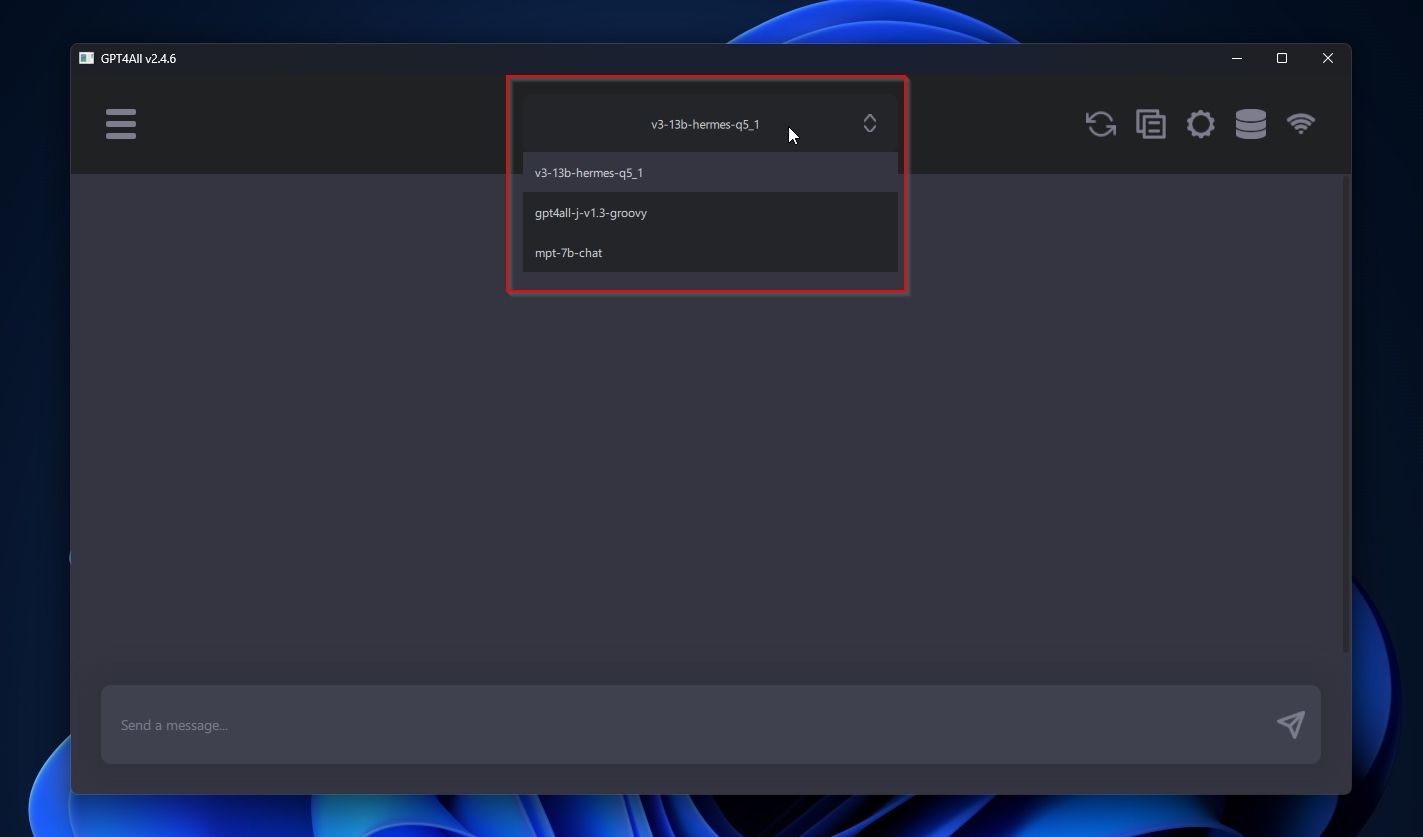Screen dimensions: 1423x837
Task: Open the database collections icon
Action: point(1251,124)
